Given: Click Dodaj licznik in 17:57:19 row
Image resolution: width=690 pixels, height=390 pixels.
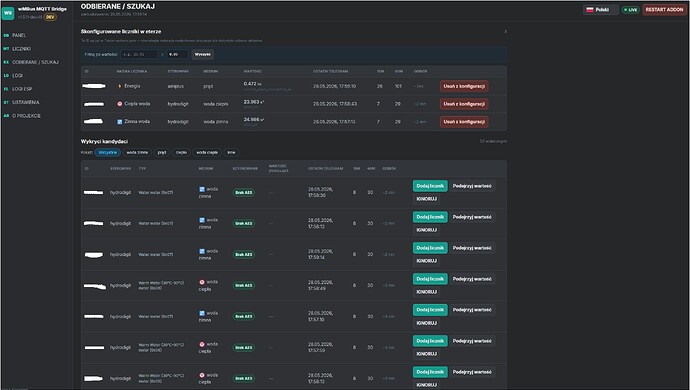Looking at the screenshot, I should [x=430, y=310].
